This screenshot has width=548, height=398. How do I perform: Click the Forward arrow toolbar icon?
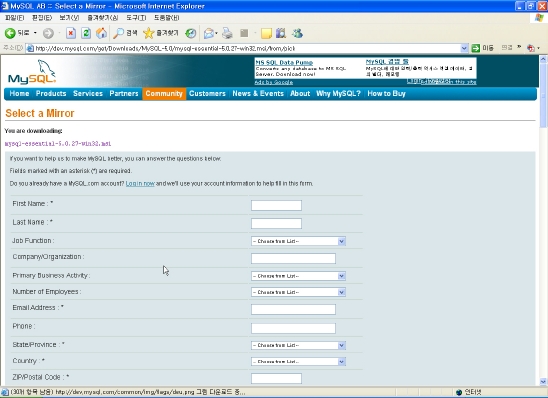[48, 33]
